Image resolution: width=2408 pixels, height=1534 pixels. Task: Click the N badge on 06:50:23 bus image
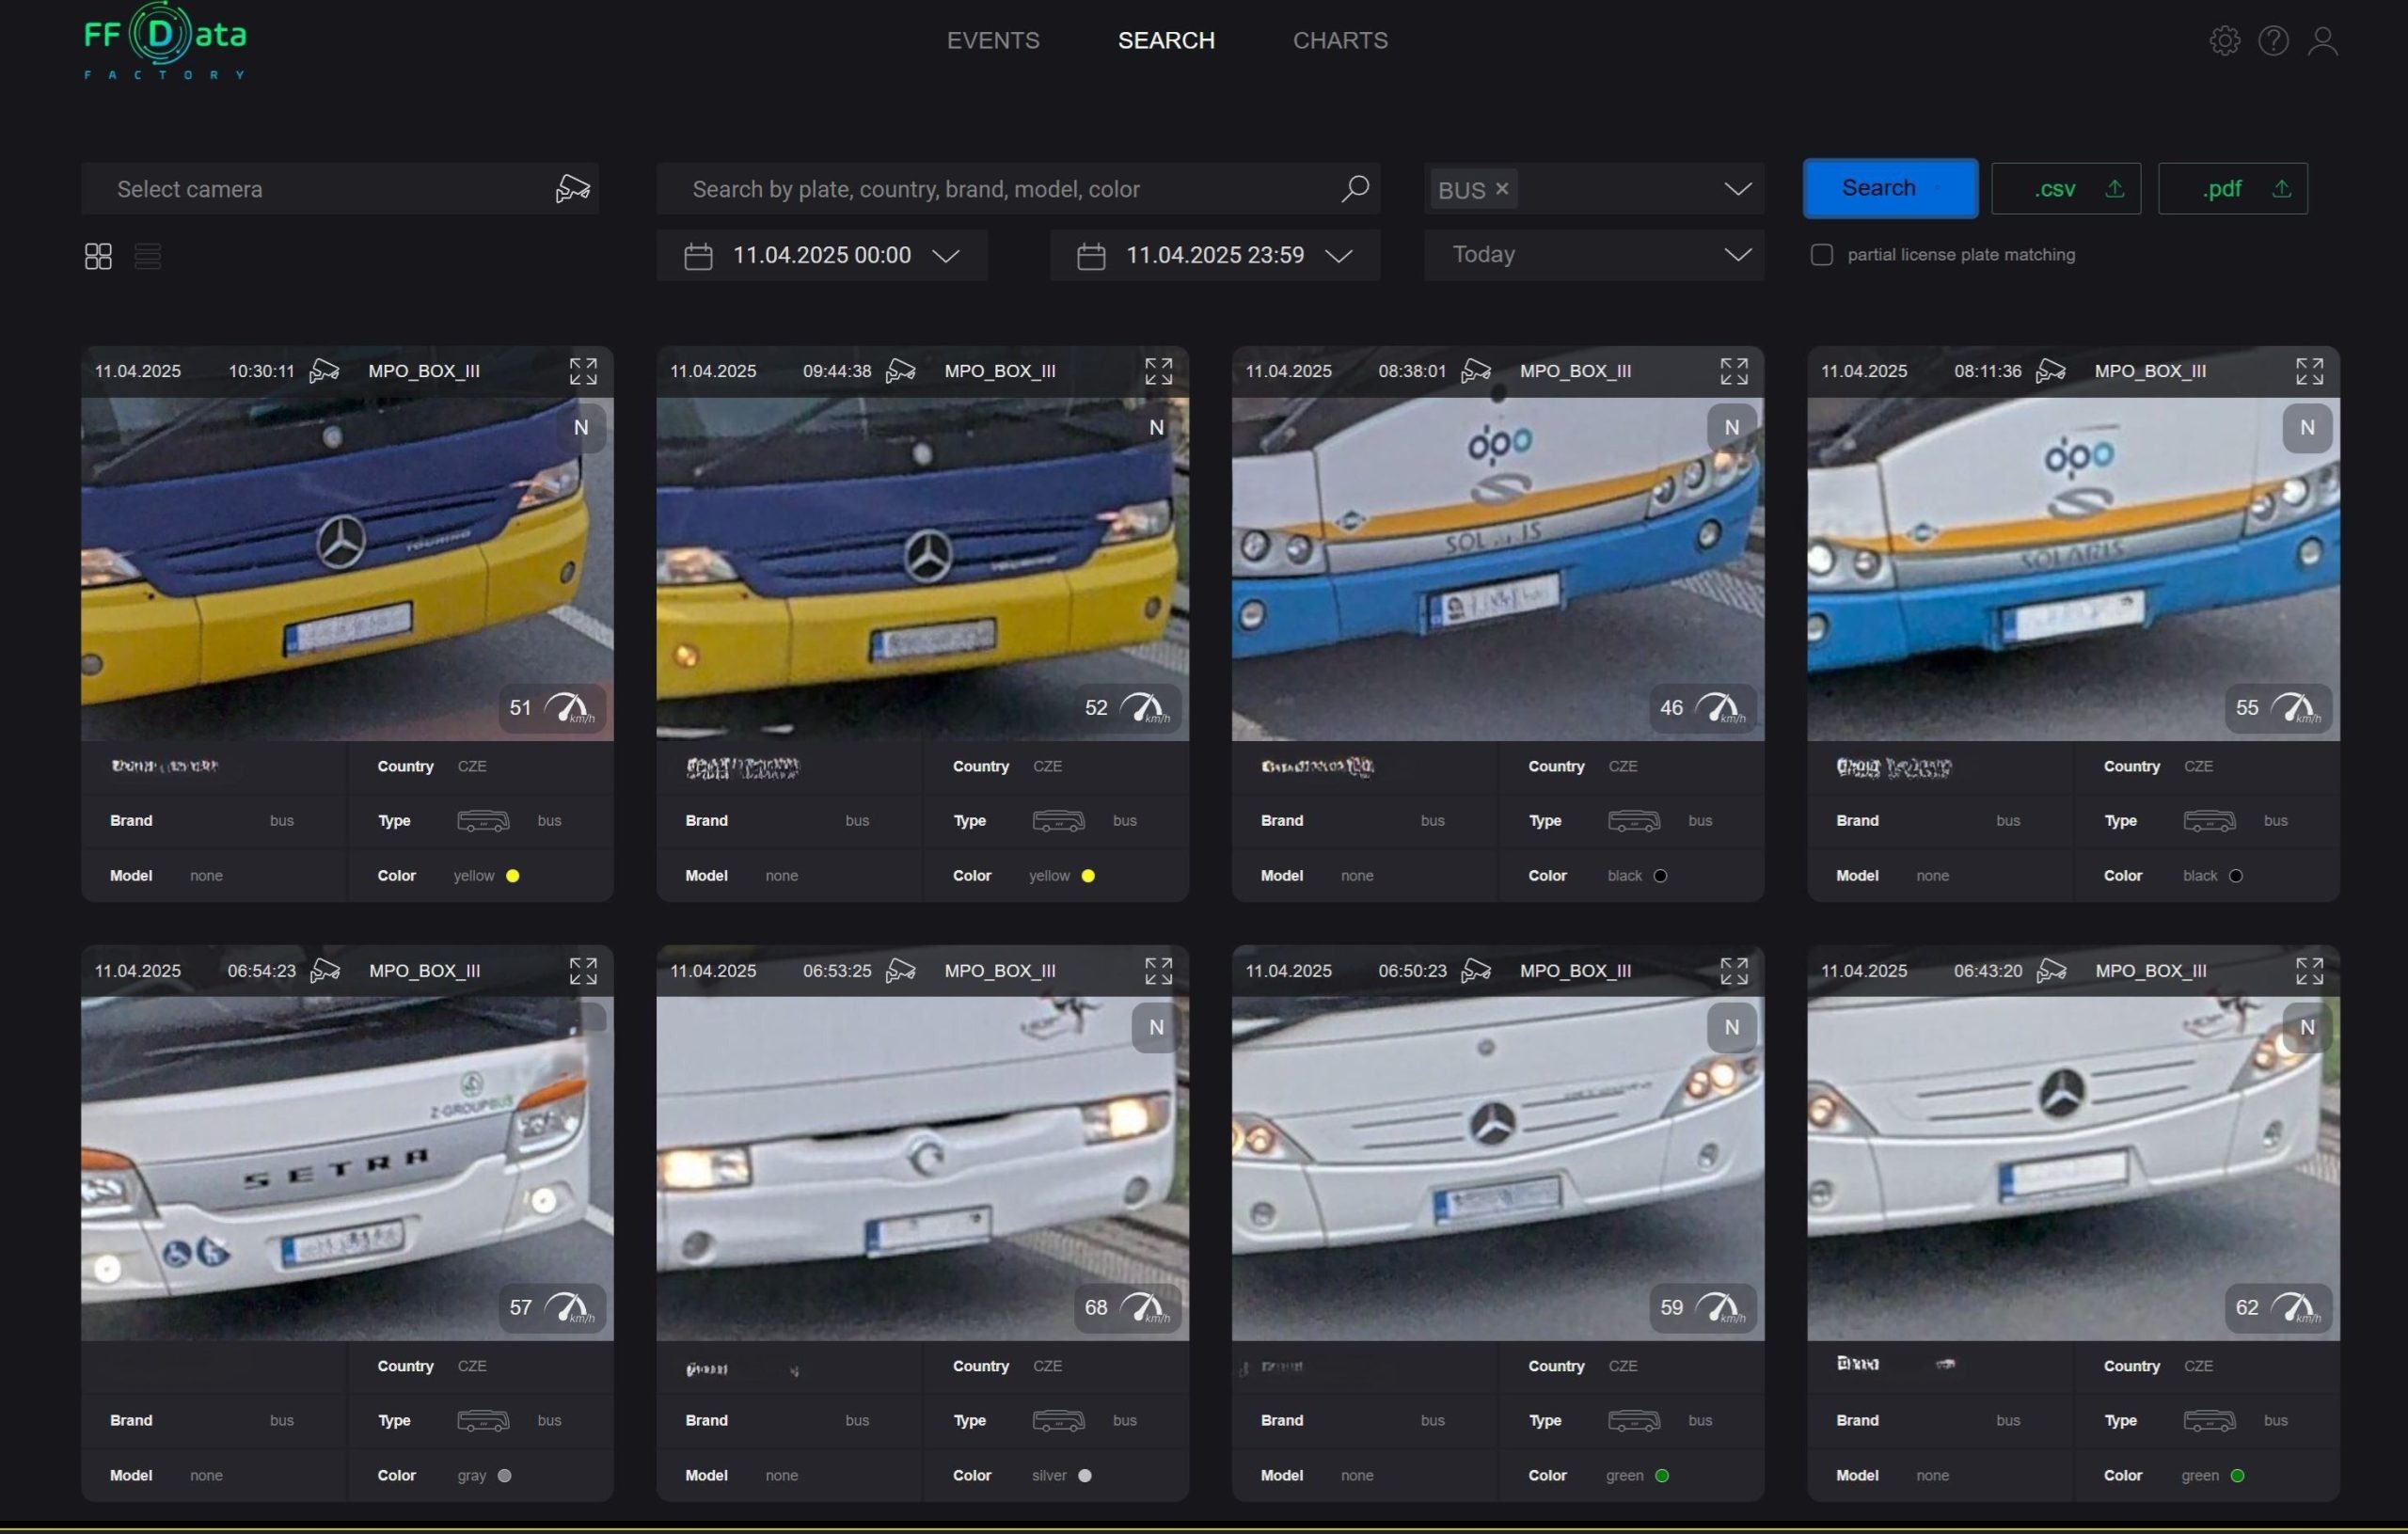pos(1732,1028)
